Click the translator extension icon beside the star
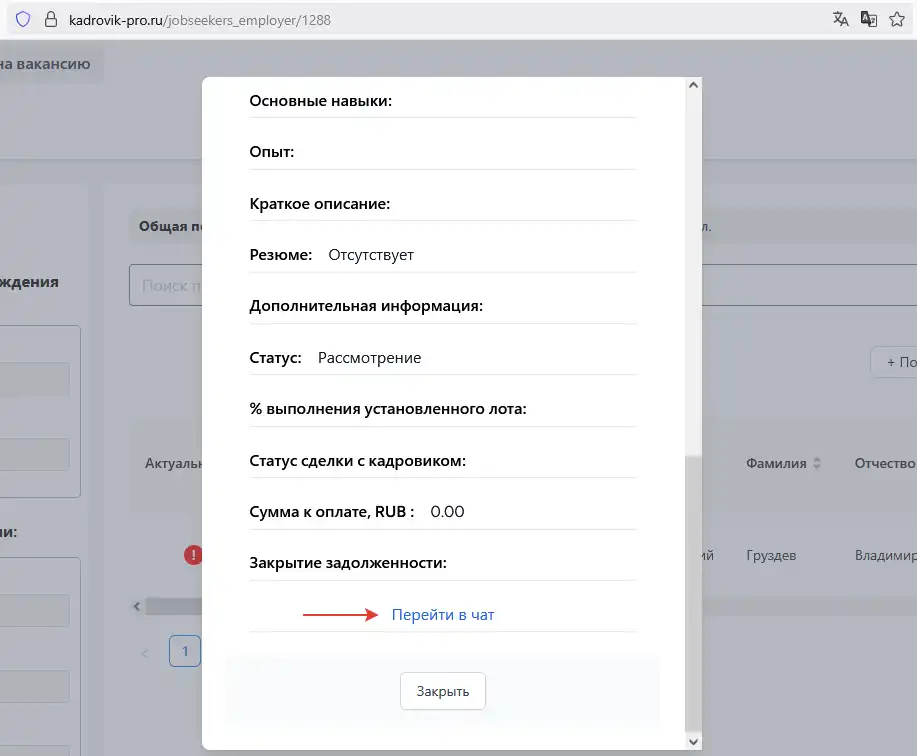The width and height of the screenshot is (917, 756). pyautogui.click(x=869, y=19)
